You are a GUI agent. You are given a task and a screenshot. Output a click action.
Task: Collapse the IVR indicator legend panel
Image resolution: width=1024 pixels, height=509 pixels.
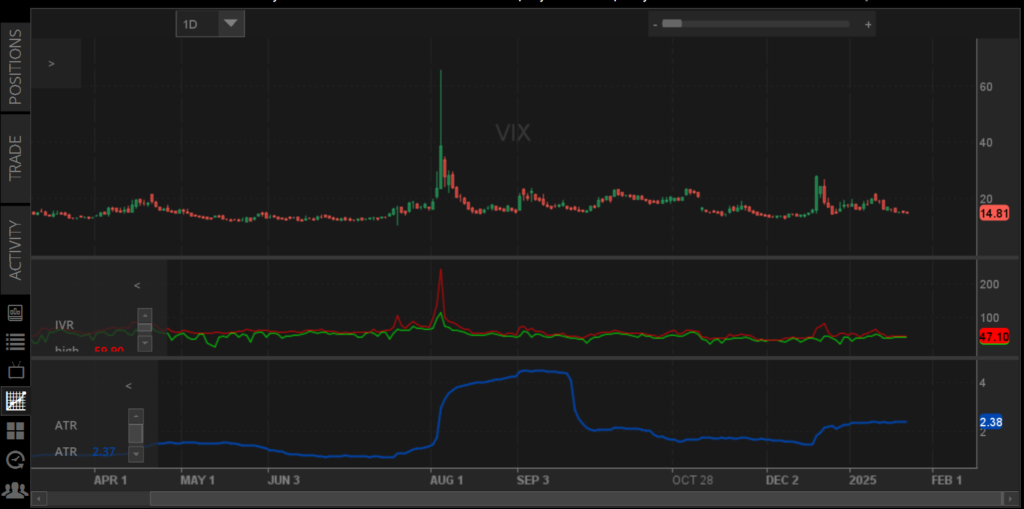click(137, 285)
